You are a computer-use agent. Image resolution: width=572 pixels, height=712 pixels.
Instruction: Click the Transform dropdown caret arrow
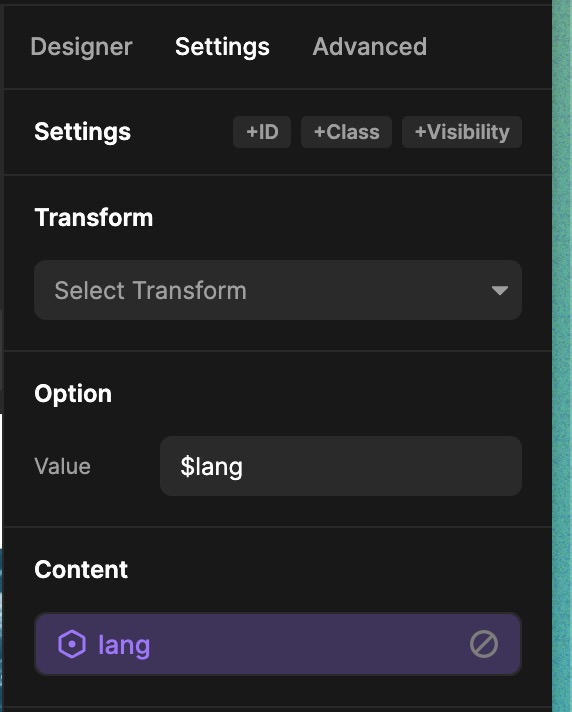tap(499, 291)
